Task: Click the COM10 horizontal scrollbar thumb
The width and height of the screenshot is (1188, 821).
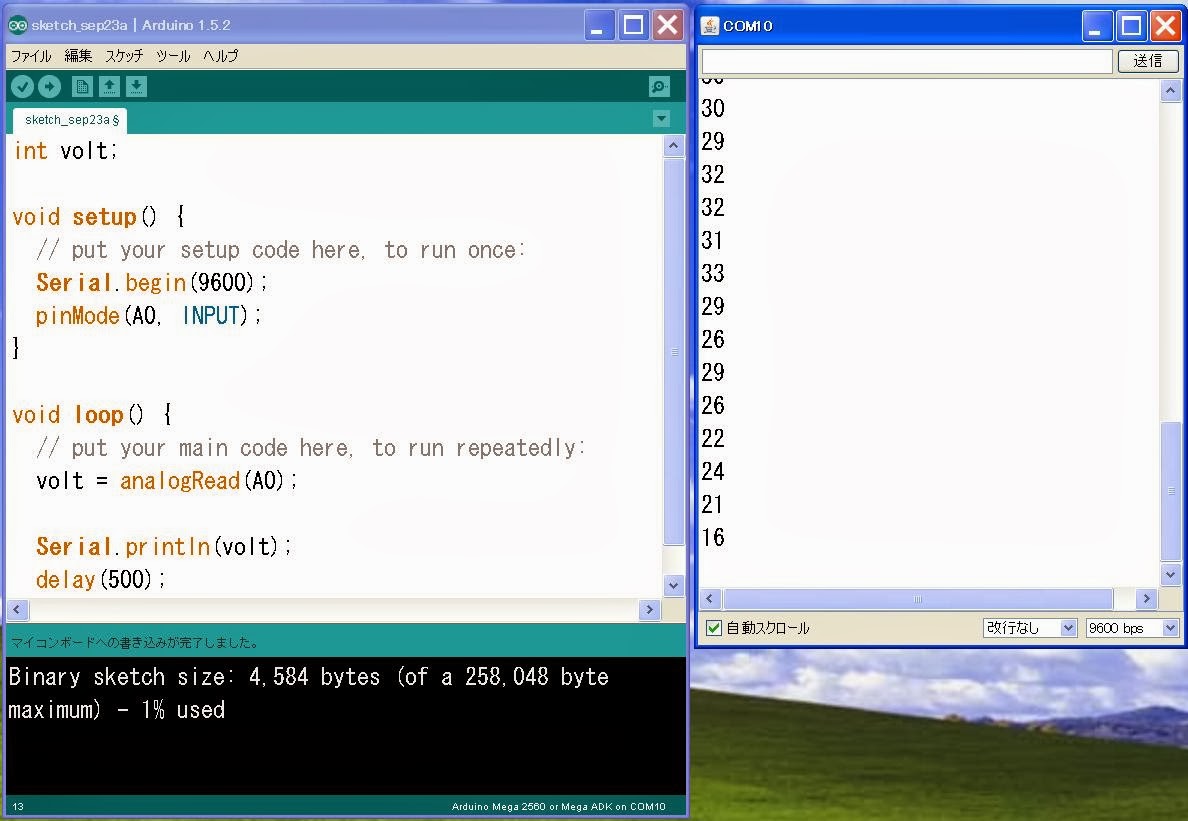Action: [918, 599]
